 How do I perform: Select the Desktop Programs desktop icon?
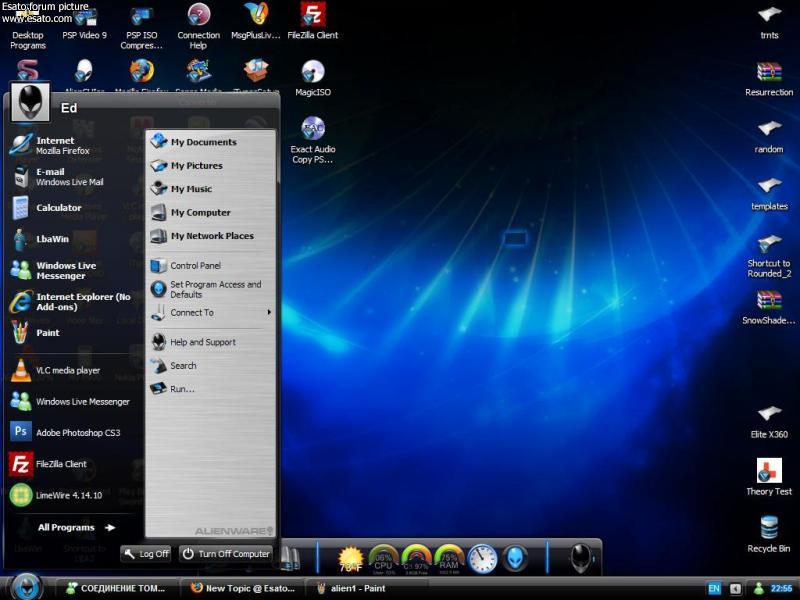28,27
